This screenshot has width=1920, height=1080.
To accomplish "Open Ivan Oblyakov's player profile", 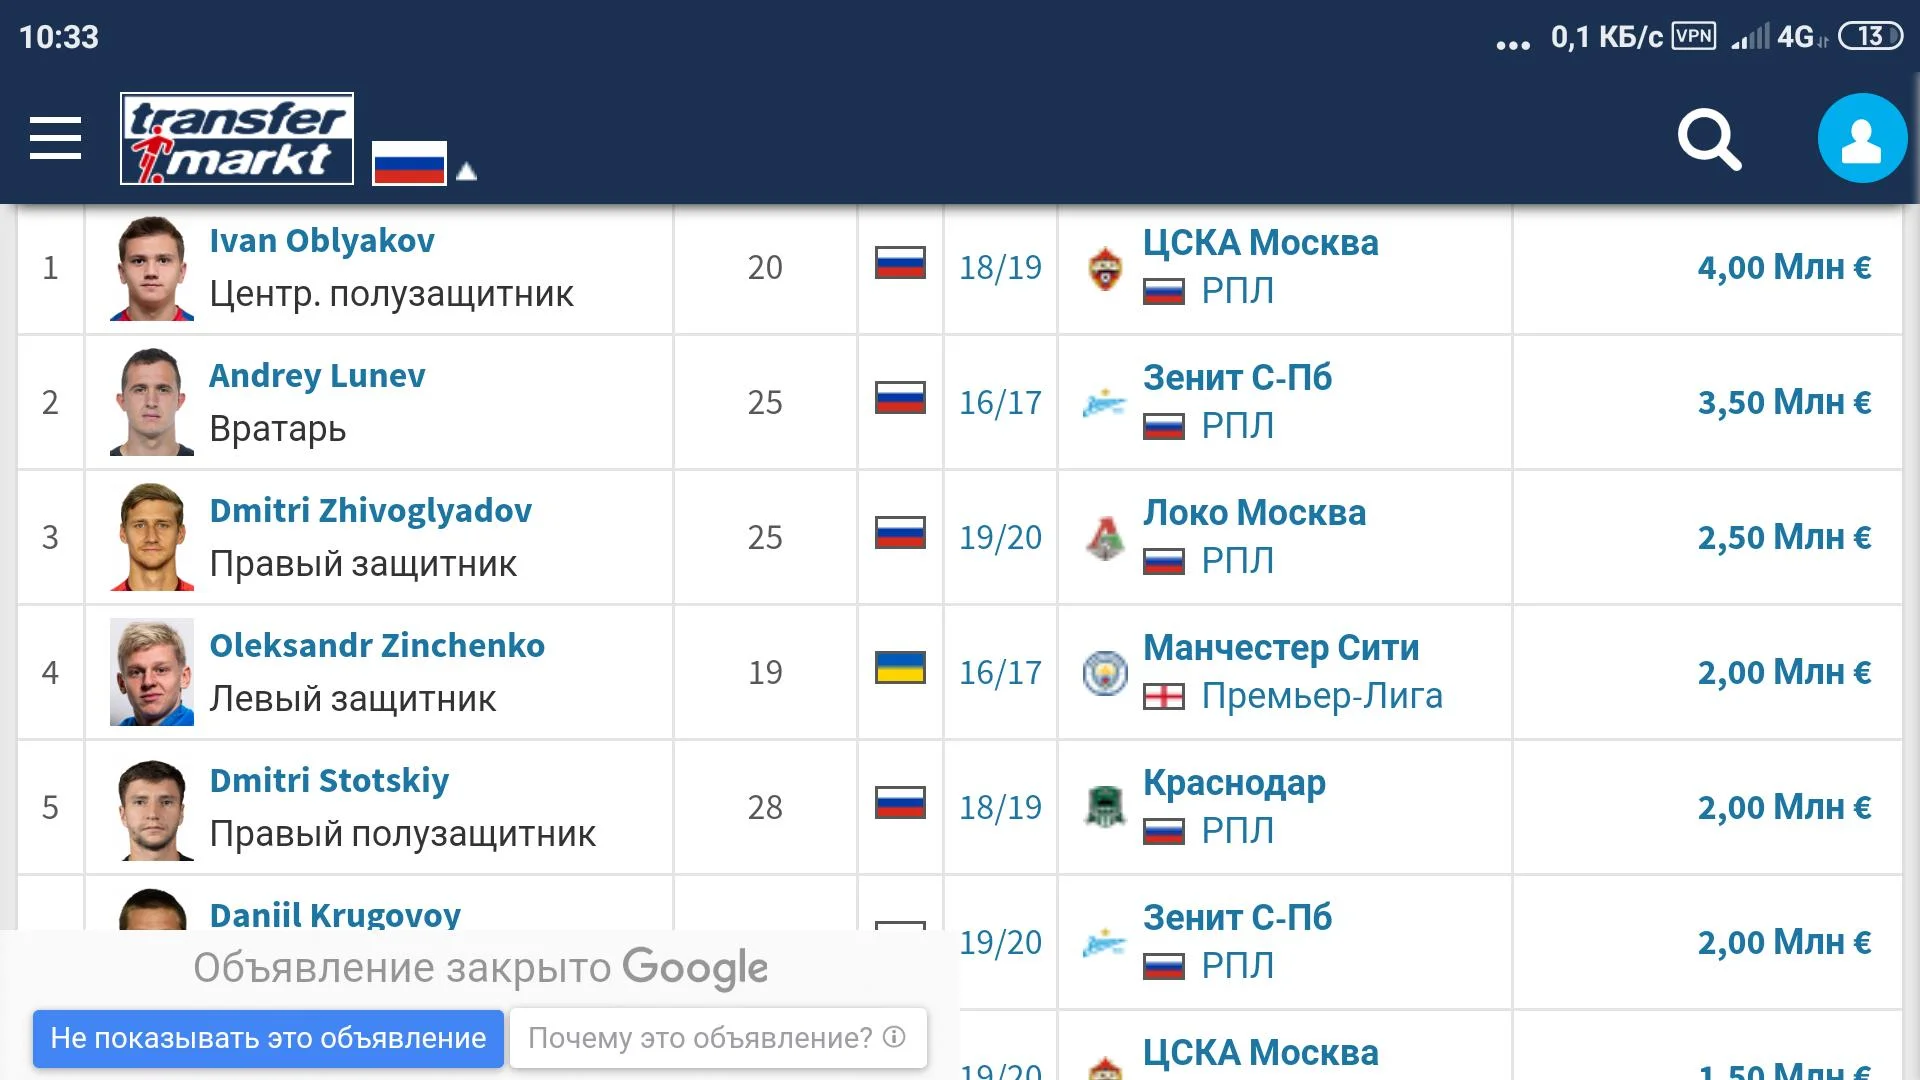I will pyautogui.click(x=322, y=241).
